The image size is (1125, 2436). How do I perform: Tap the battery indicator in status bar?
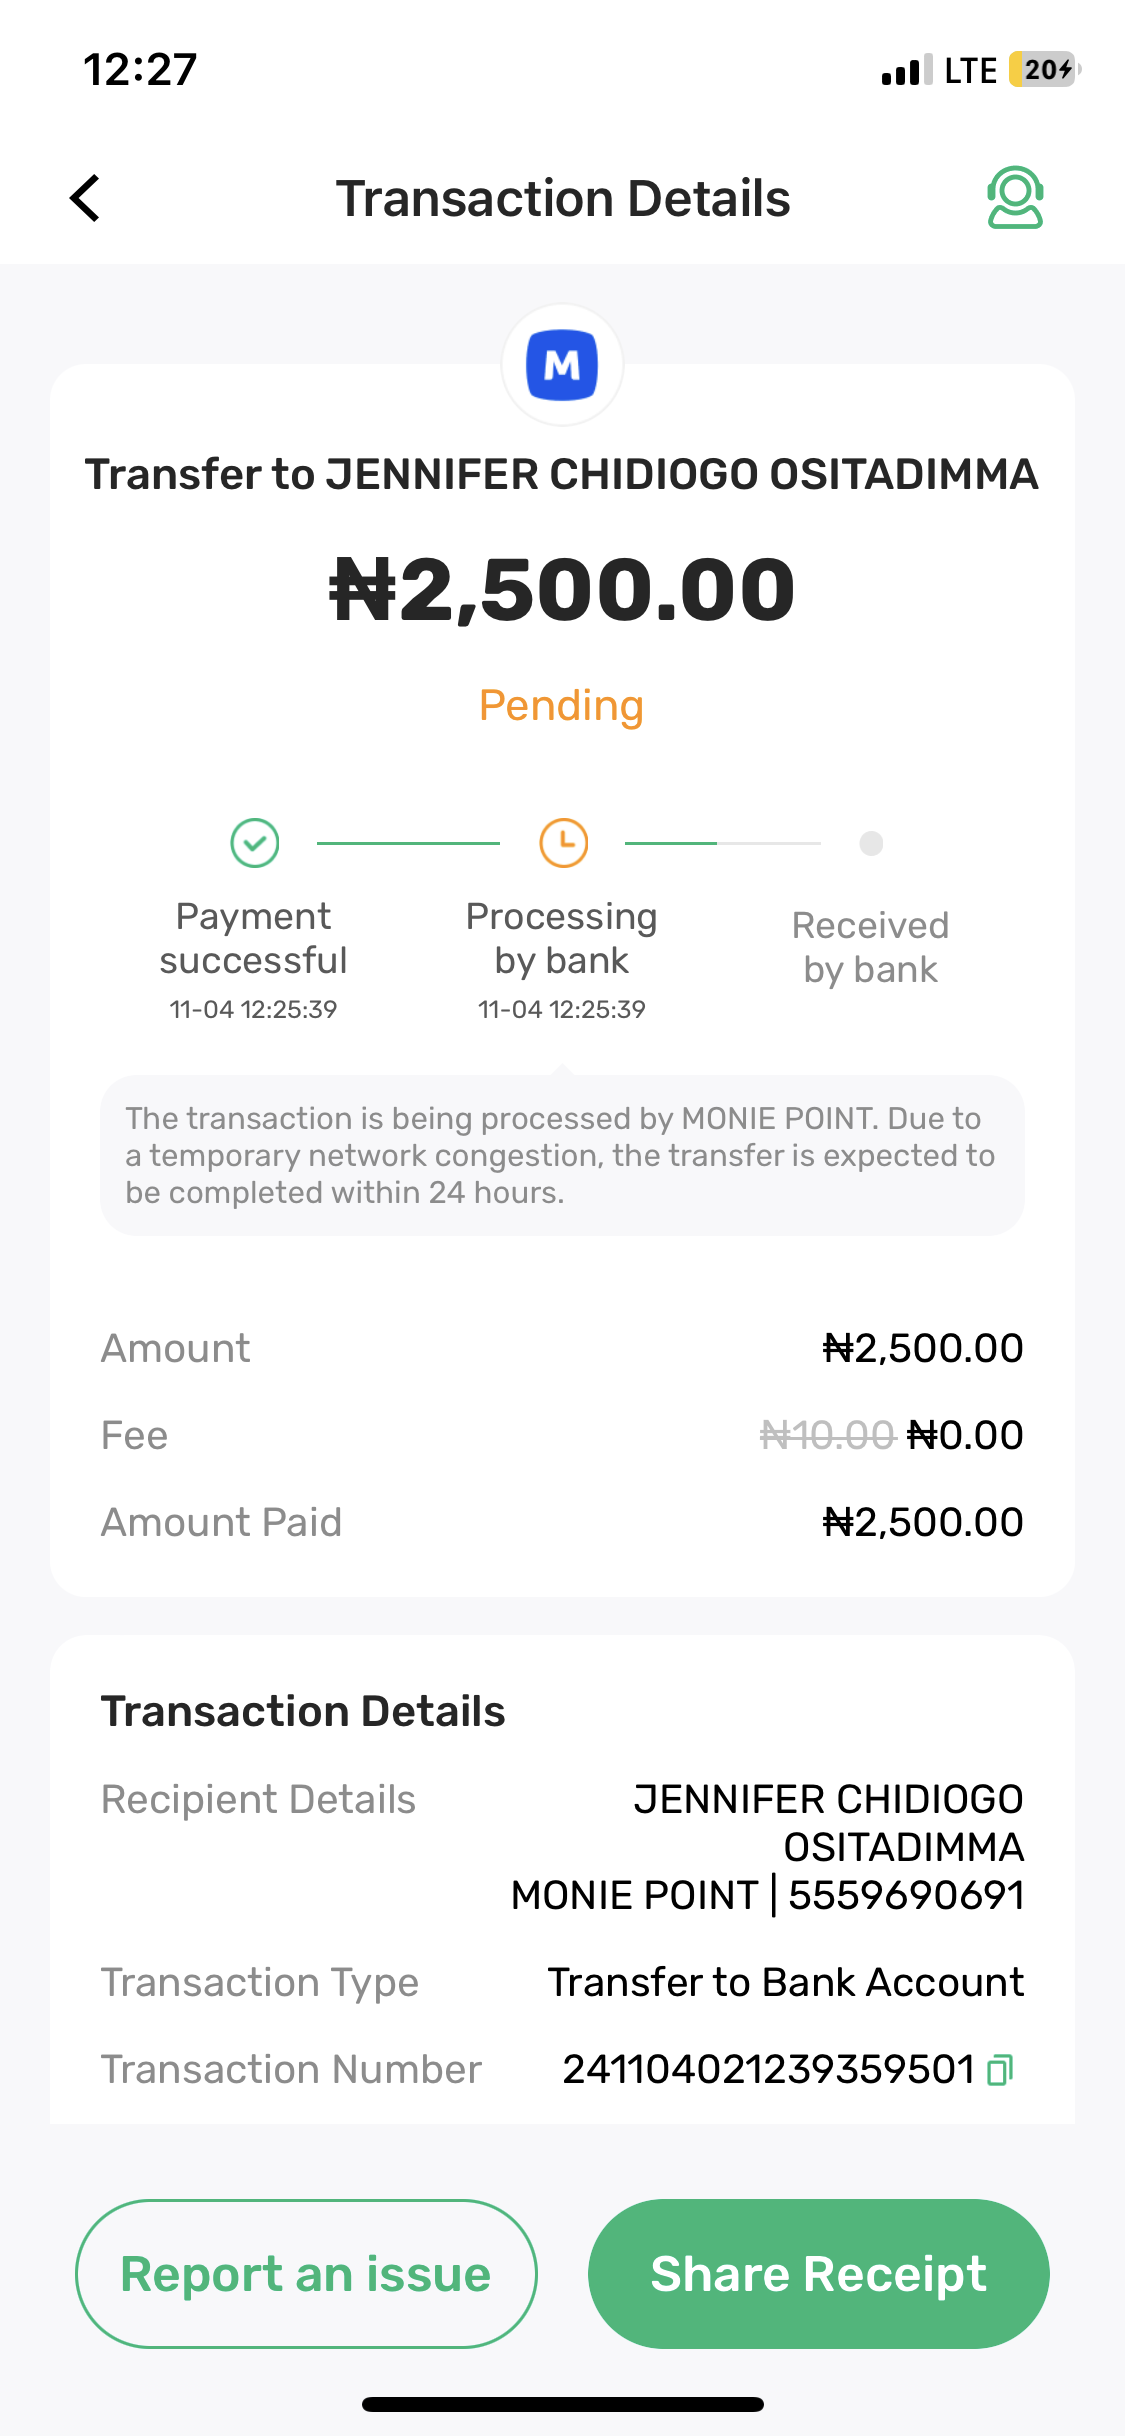click(x=1044, y=70)
